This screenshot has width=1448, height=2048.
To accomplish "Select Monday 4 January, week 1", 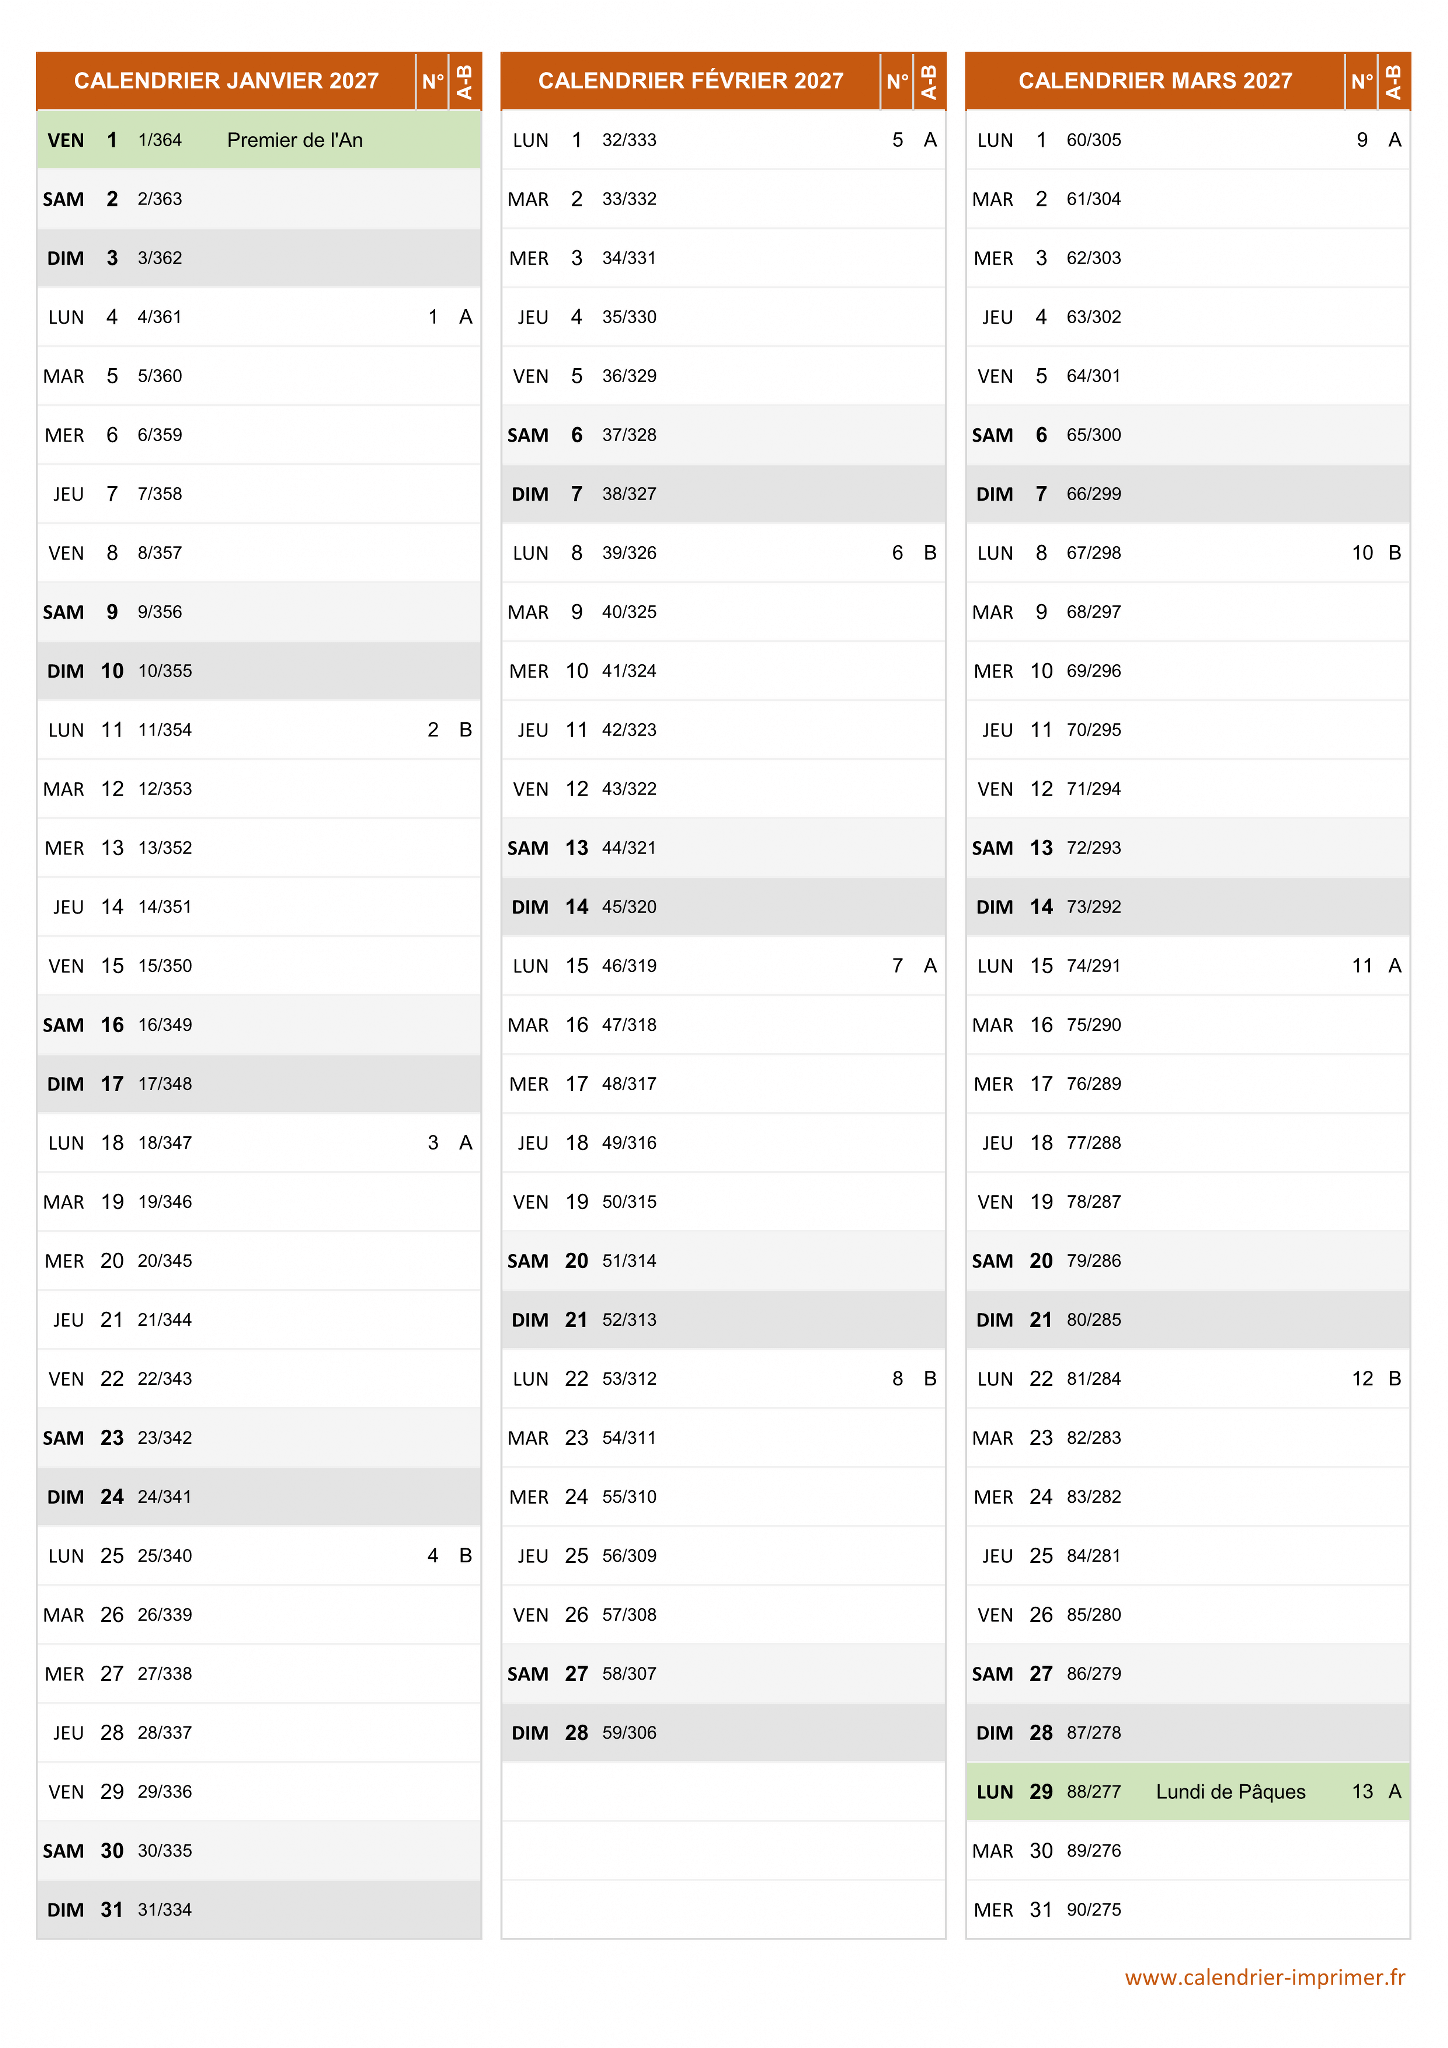I will click(258, 317).
